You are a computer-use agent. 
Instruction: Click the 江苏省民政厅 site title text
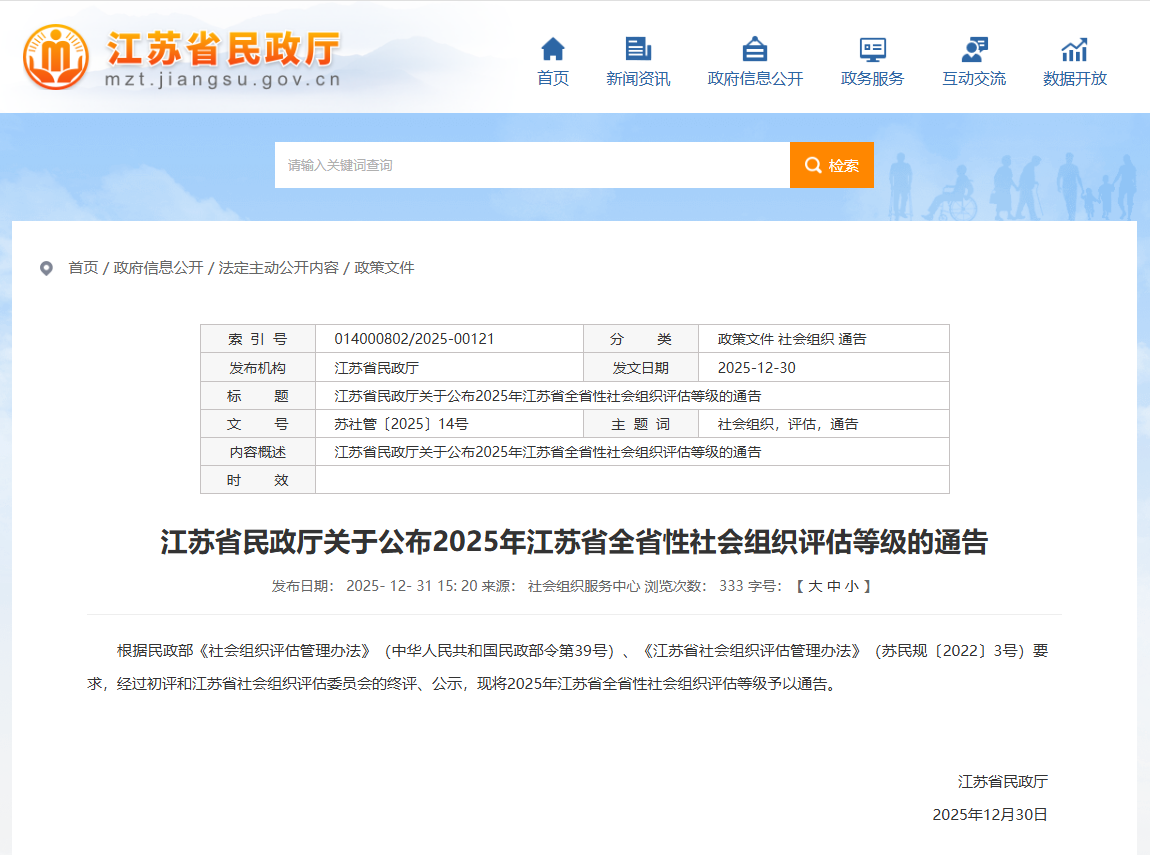(224, 47)
